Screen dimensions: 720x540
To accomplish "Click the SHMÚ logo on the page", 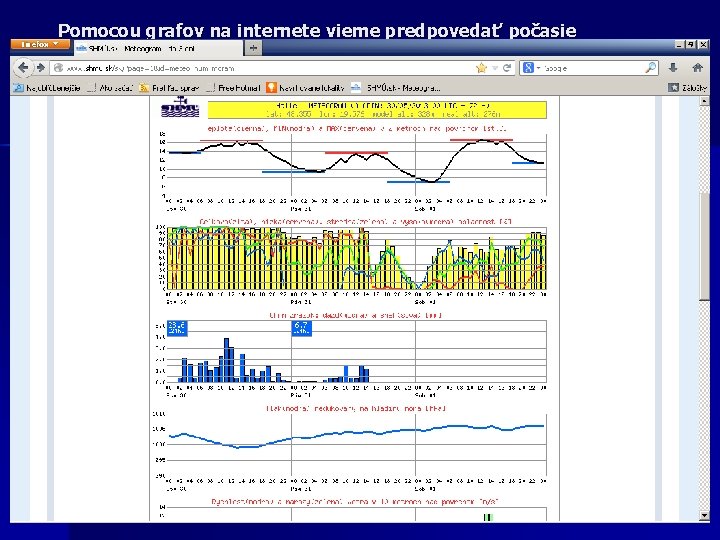I will (x=180, y=107).
